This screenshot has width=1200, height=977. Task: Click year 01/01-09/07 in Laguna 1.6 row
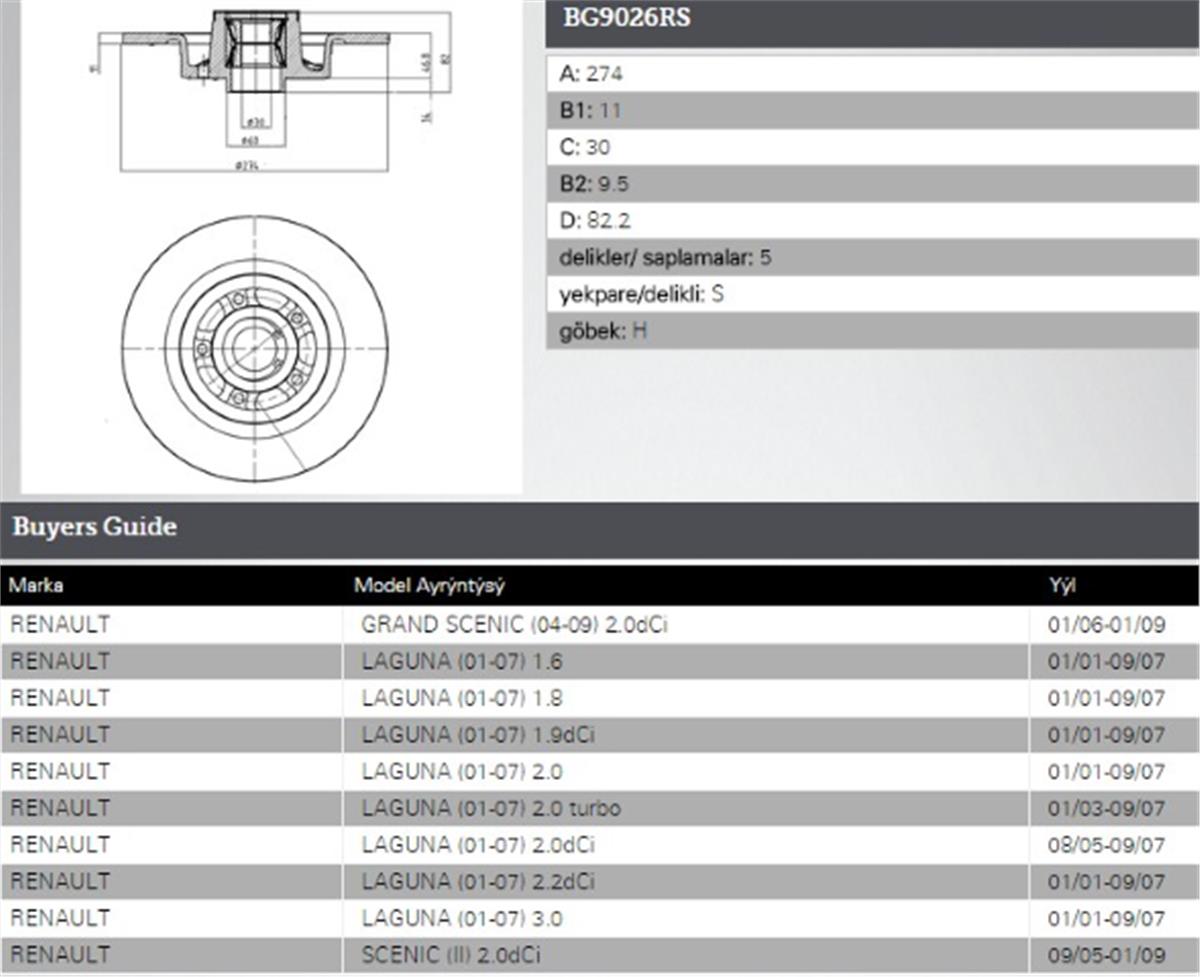1106,662
